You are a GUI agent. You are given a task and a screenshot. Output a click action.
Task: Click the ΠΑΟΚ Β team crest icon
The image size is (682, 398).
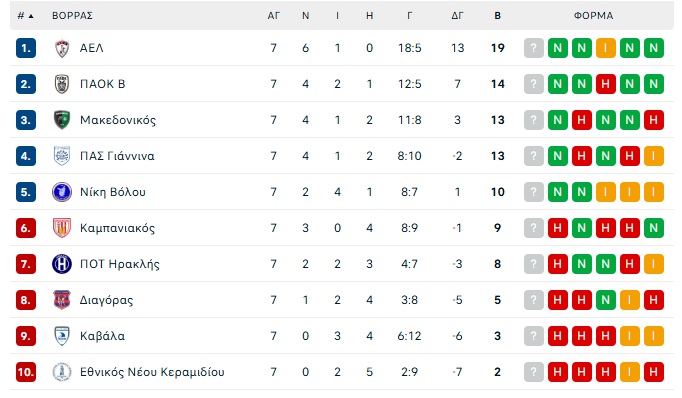click(x=62, y=84)
